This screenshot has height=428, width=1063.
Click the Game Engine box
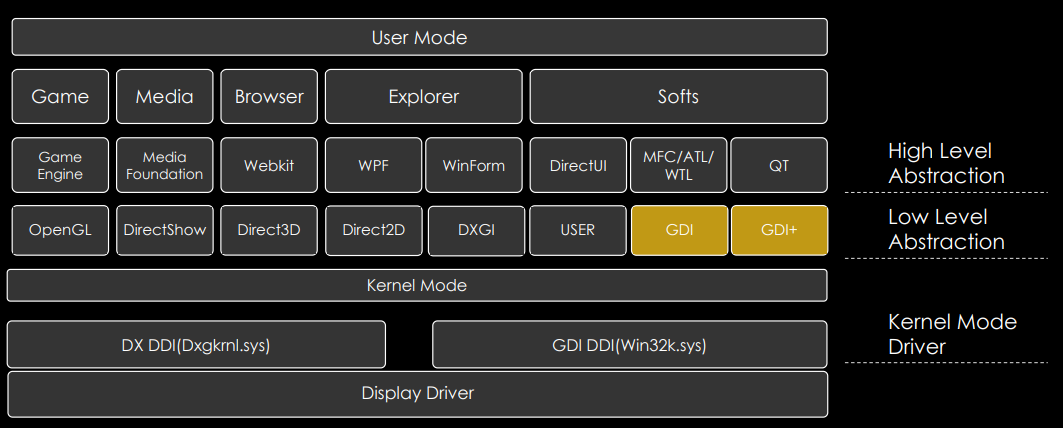60,165
